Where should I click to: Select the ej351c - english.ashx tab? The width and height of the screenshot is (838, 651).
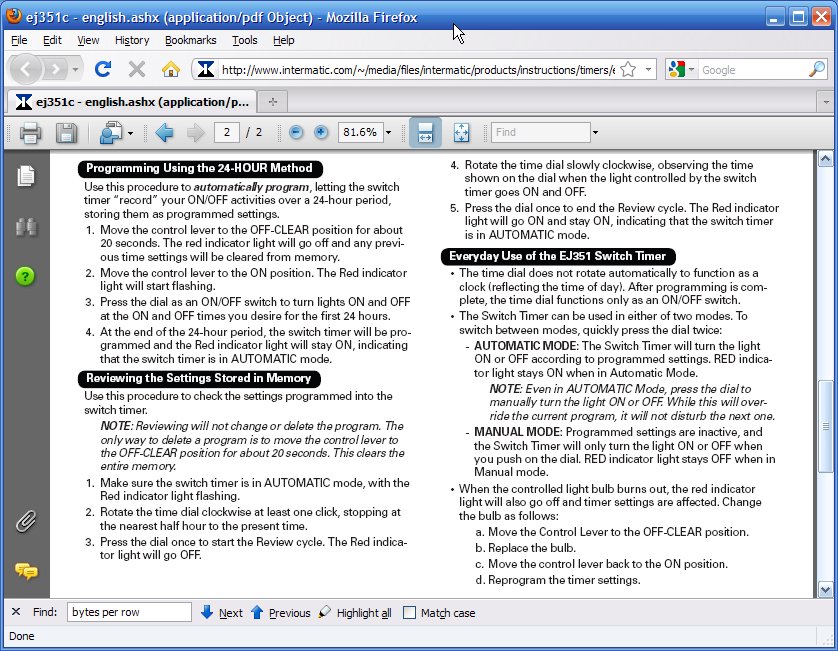point(132,102)
